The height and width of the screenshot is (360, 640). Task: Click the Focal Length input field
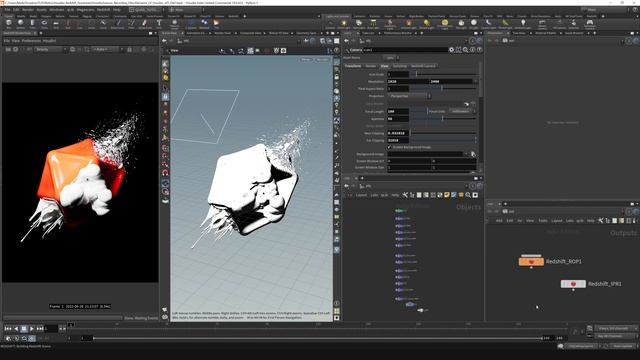click(398, 111)
